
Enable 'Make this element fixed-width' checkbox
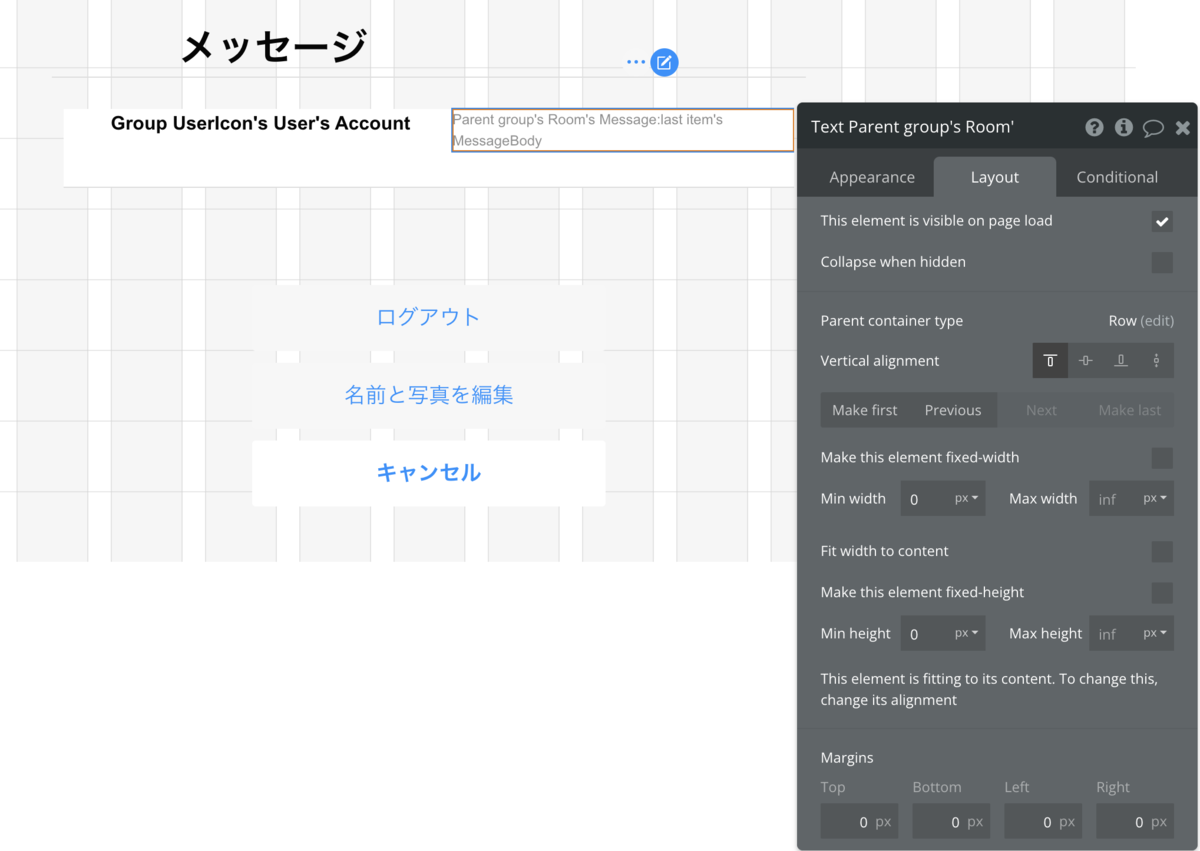(x=1162, y=458)
